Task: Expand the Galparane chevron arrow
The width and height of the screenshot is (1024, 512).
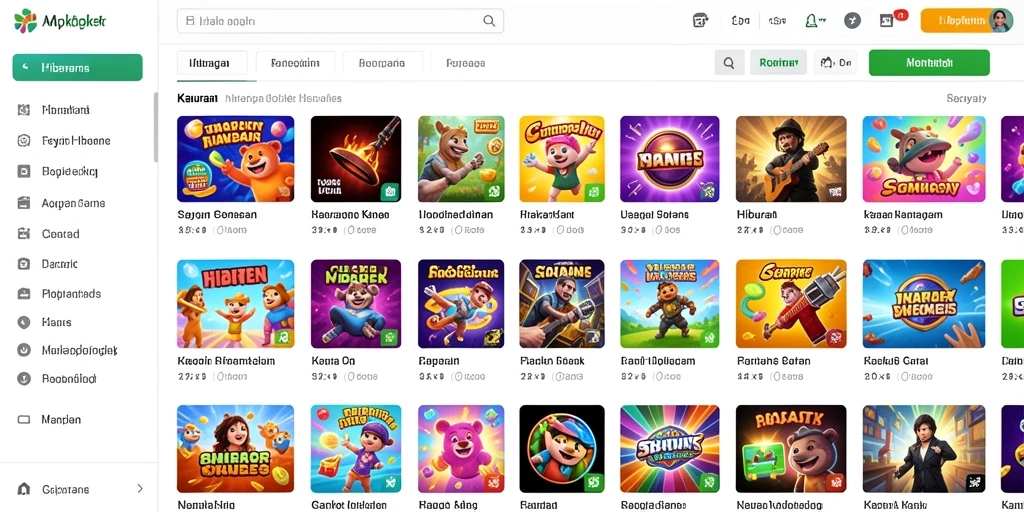Action: point(140,488)
